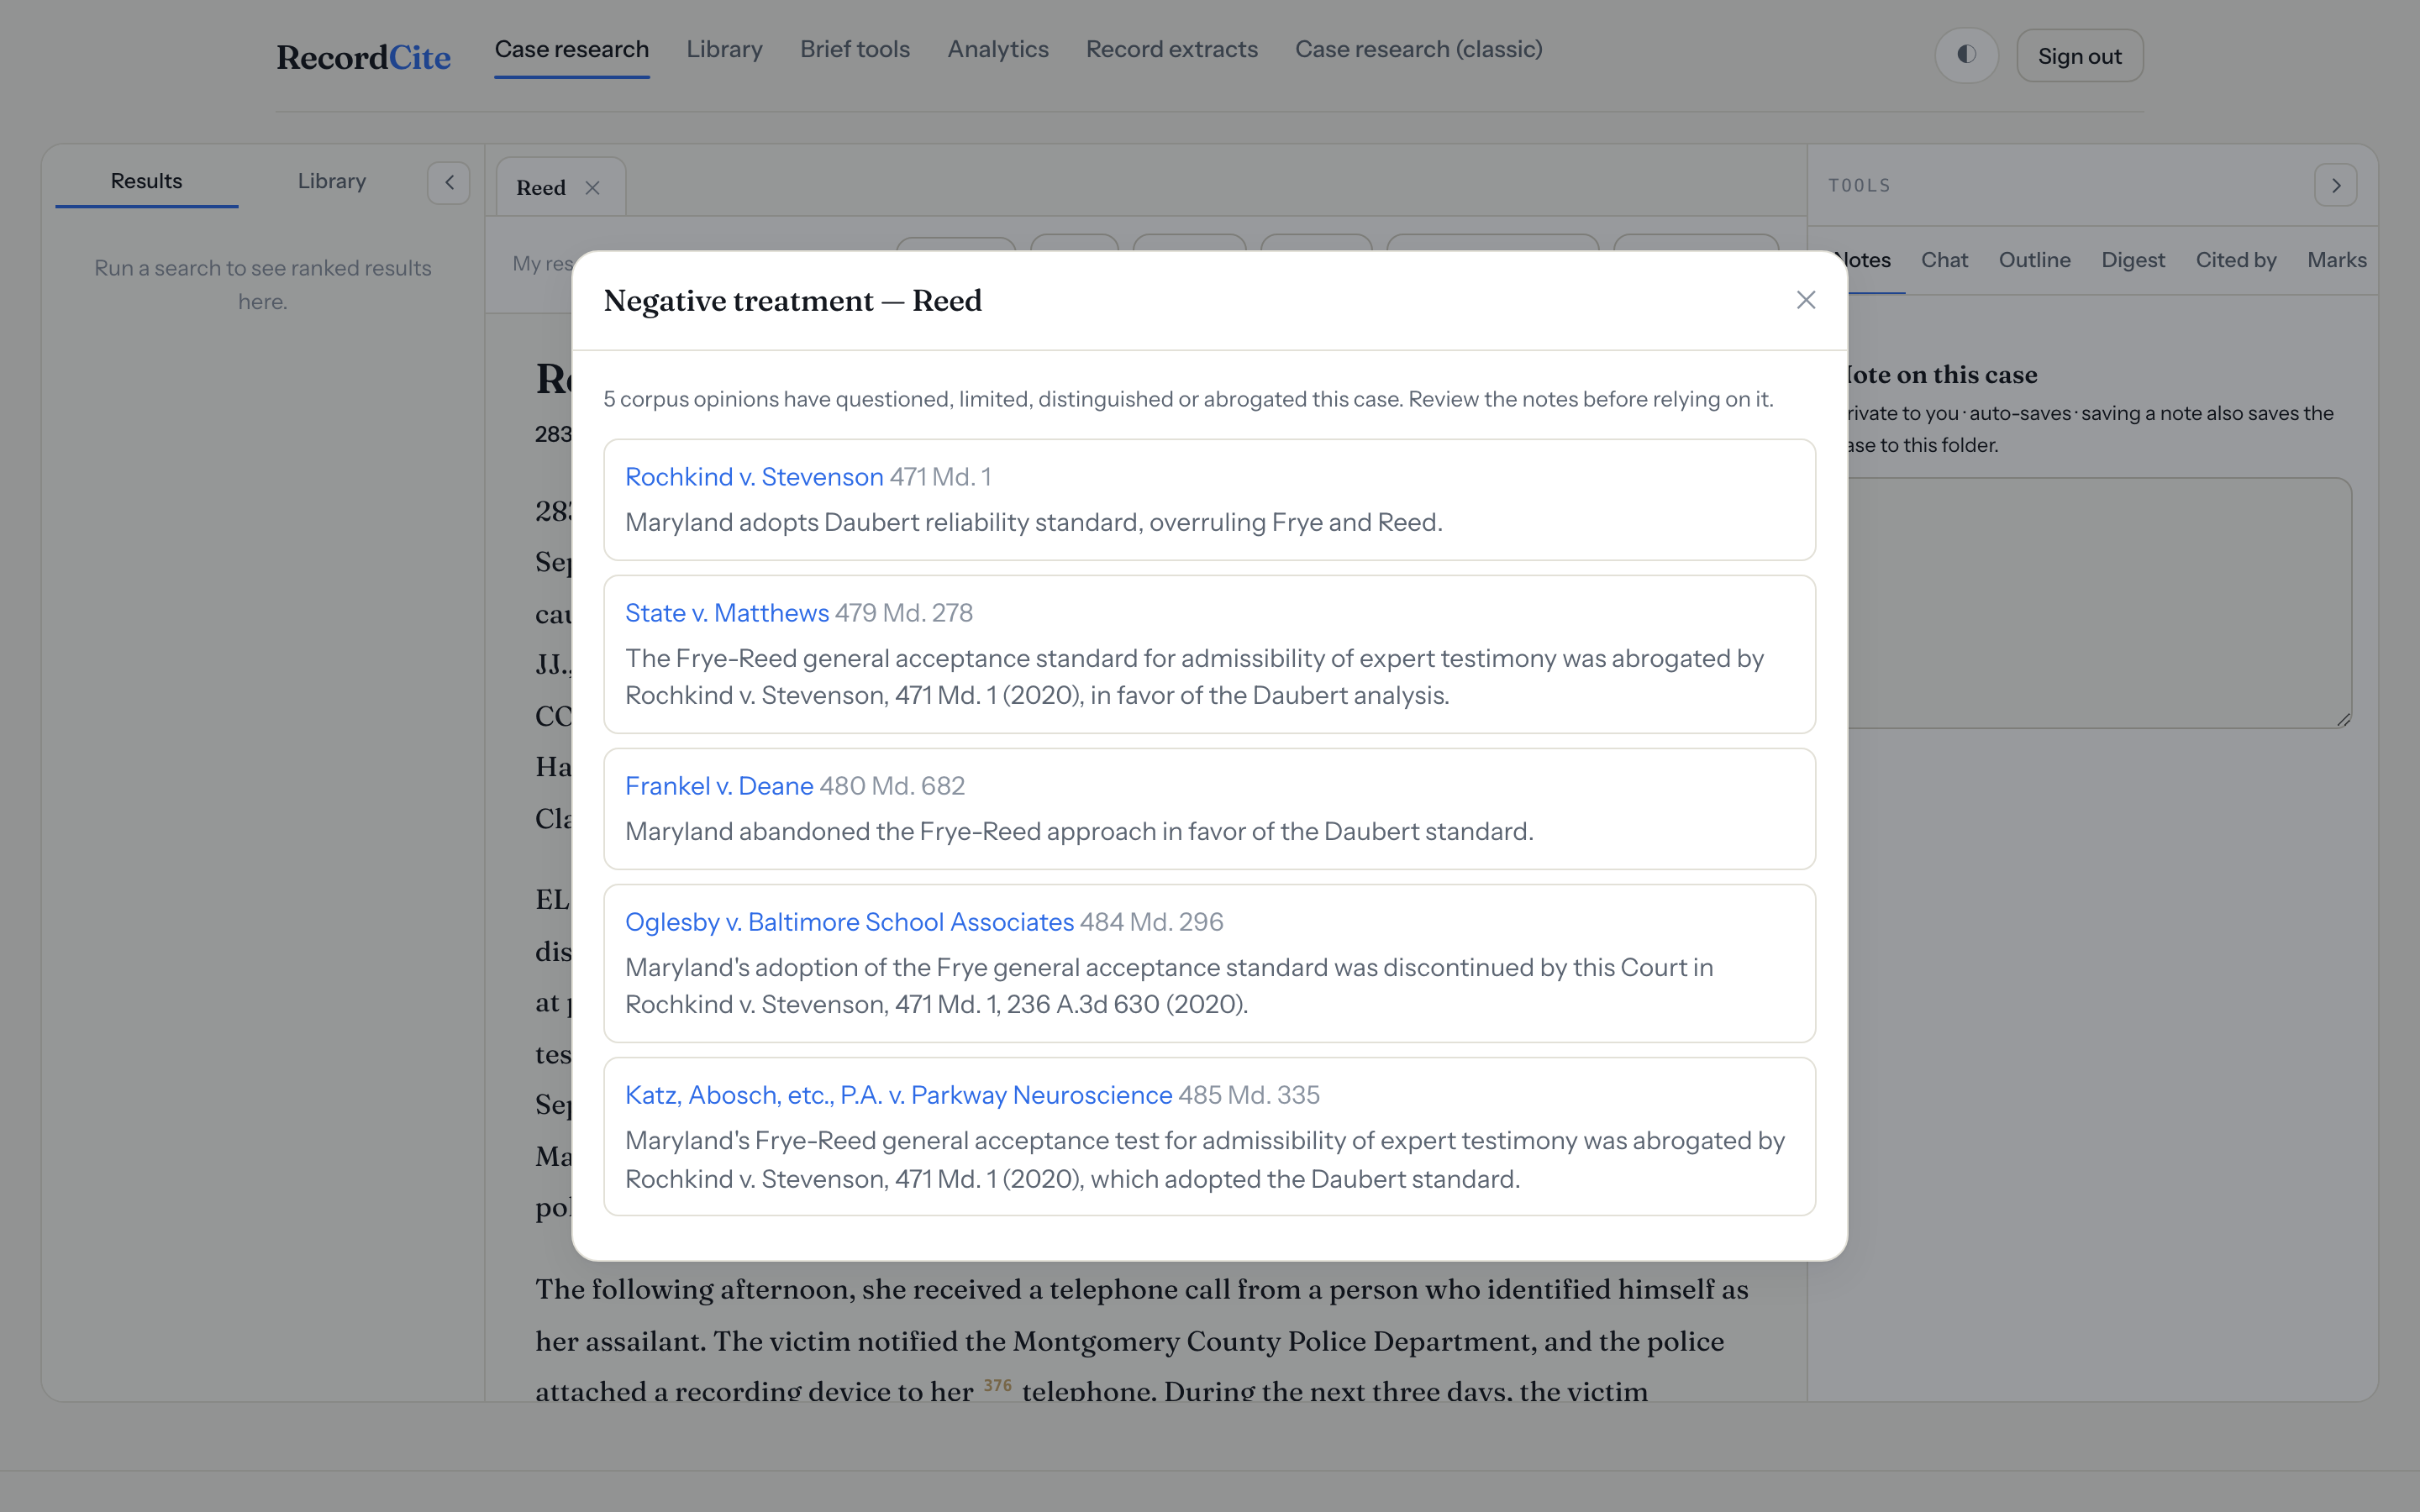Screen dimensions: 2420x1512
Task: Click citation '471 Md. 1' beside Rochkind
Action: pyautogui.click(x=940, y=477)
